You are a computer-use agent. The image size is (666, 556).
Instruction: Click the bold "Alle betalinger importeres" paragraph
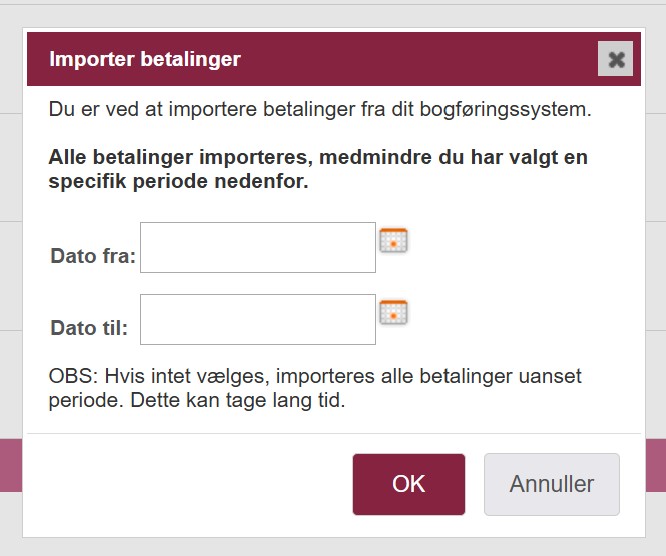pyautogui.click(x=318, y=170)
